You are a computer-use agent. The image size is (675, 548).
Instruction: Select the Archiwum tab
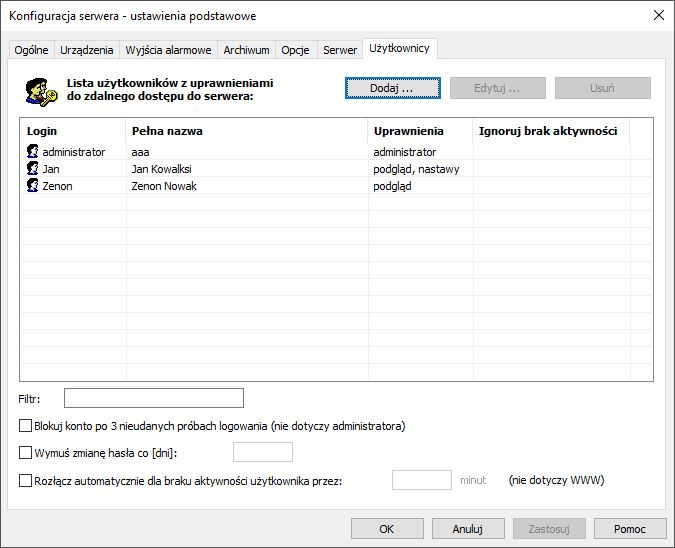(x=246, y=50)
